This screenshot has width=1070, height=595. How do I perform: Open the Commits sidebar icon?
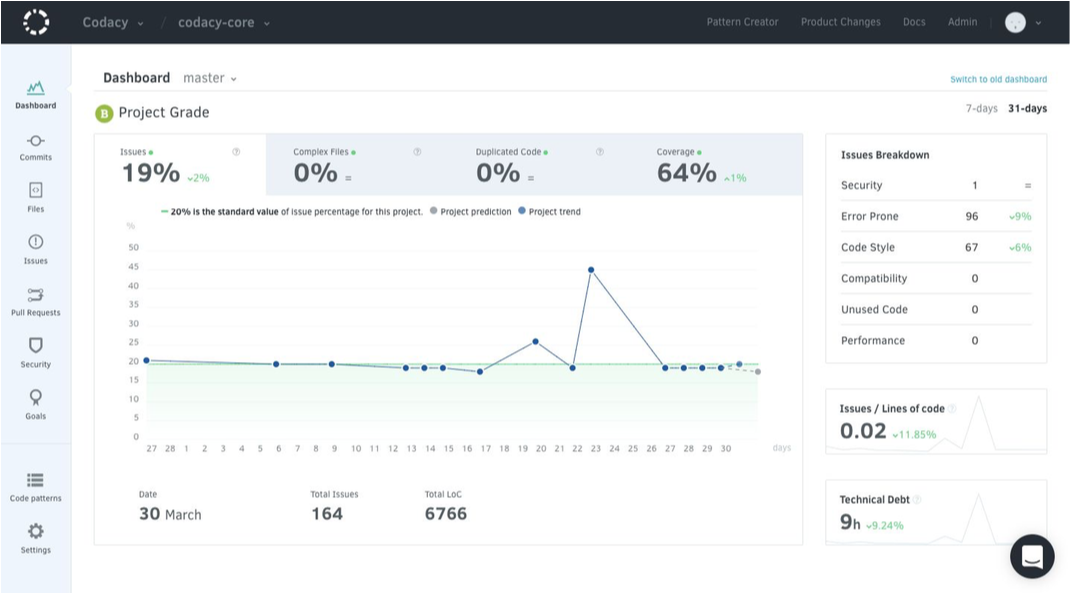click(x=36, y=141)
